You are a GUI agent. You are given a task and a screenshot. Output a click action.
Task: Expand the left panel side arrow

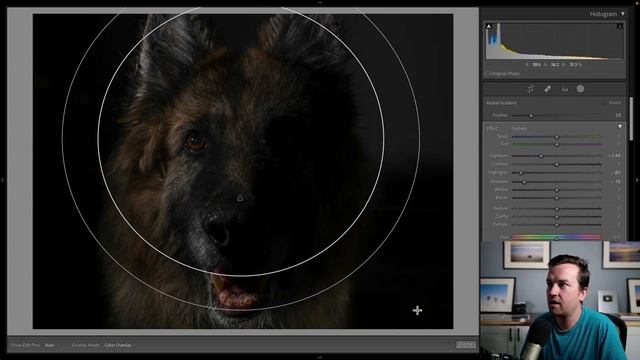tap(2, 180)
